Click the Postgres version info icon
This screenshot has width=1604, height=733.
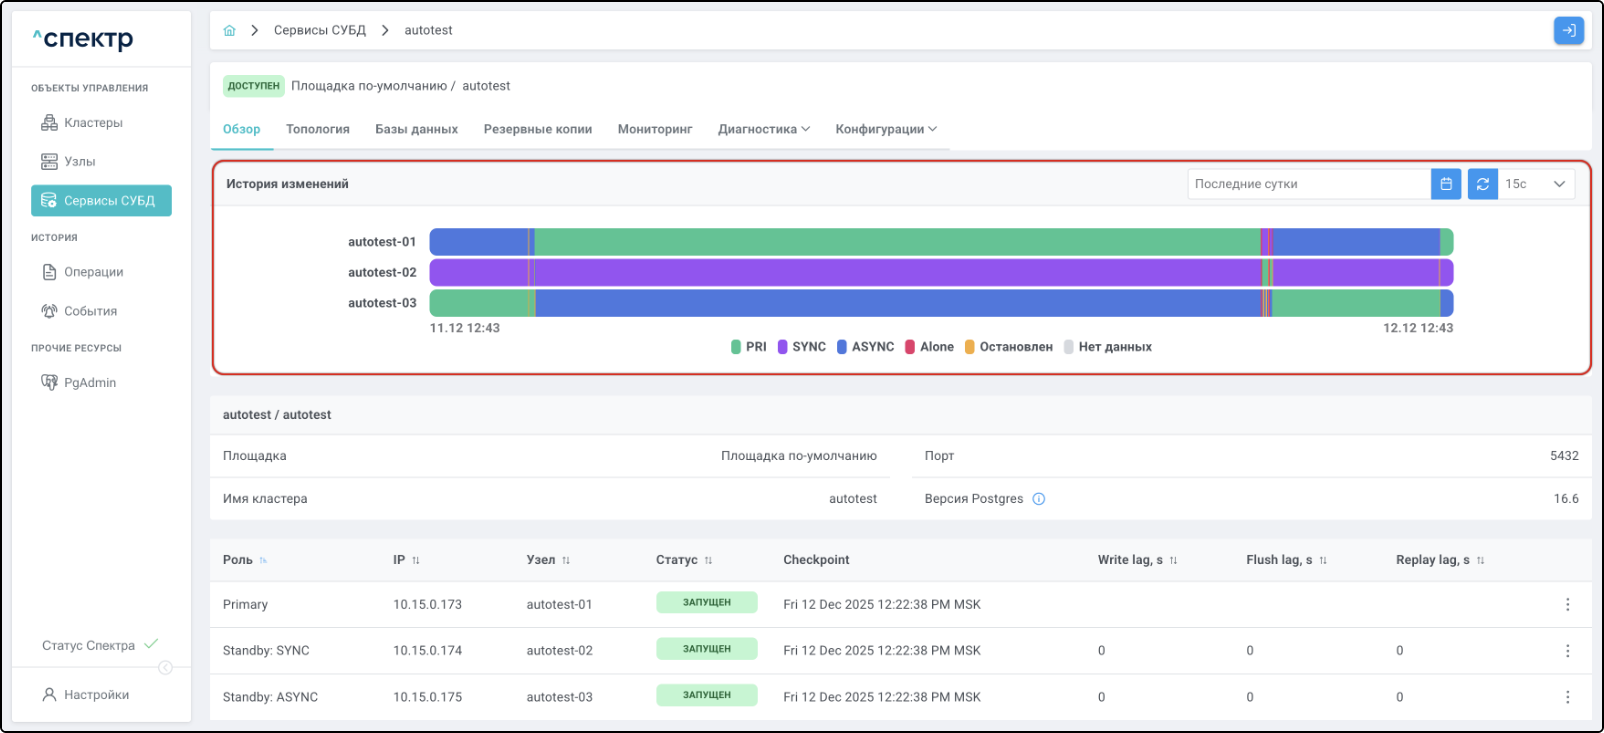(1039, 499)
